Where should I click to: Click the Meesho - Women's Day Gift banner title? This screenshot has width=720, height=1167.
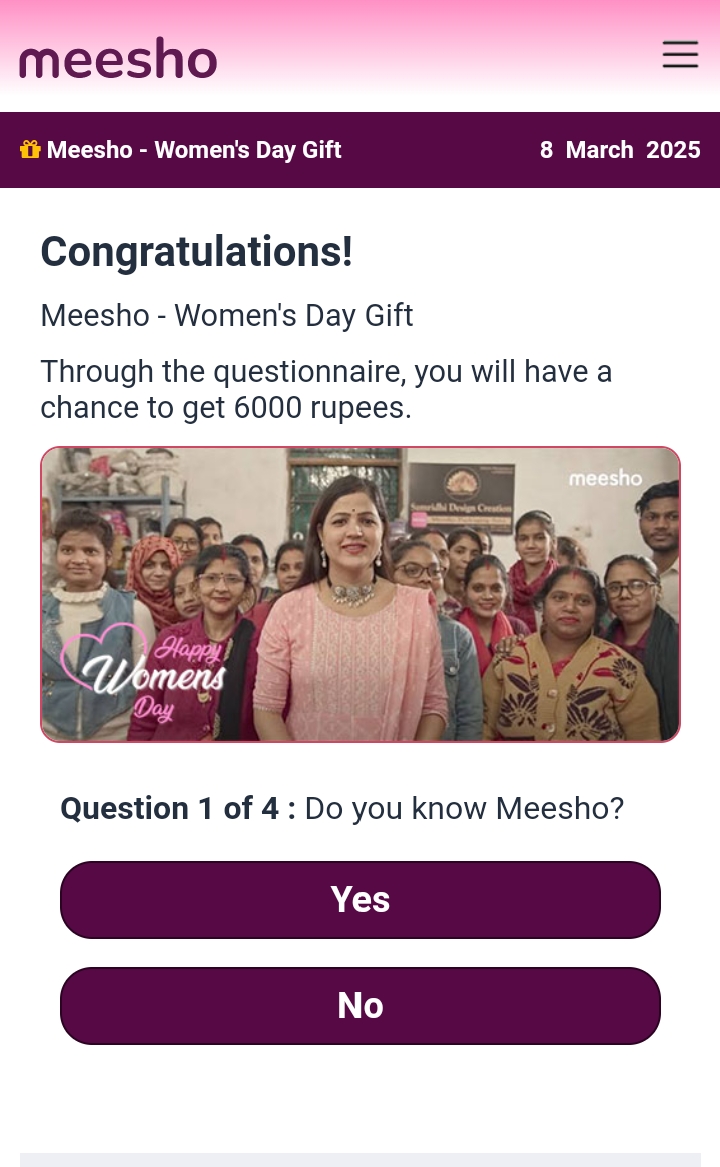(194, 150)
